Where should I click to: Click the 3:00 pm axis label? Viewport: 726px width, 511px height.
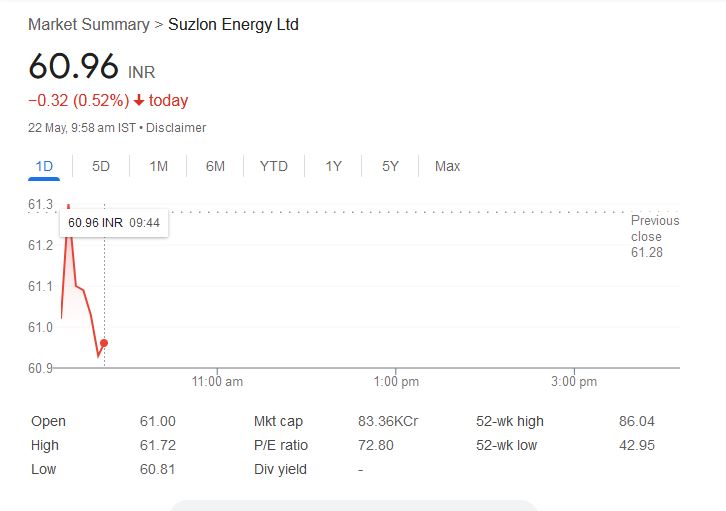click(574, 382)
